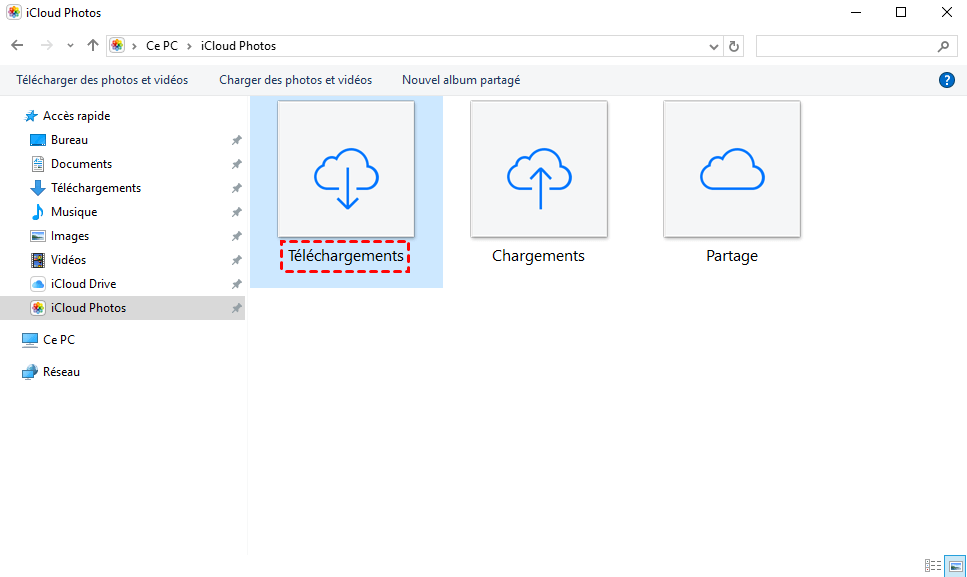The height and width of the screenshot is (577, 967).
Task: Open Documents in the sidebar
Action: [81, 164]
